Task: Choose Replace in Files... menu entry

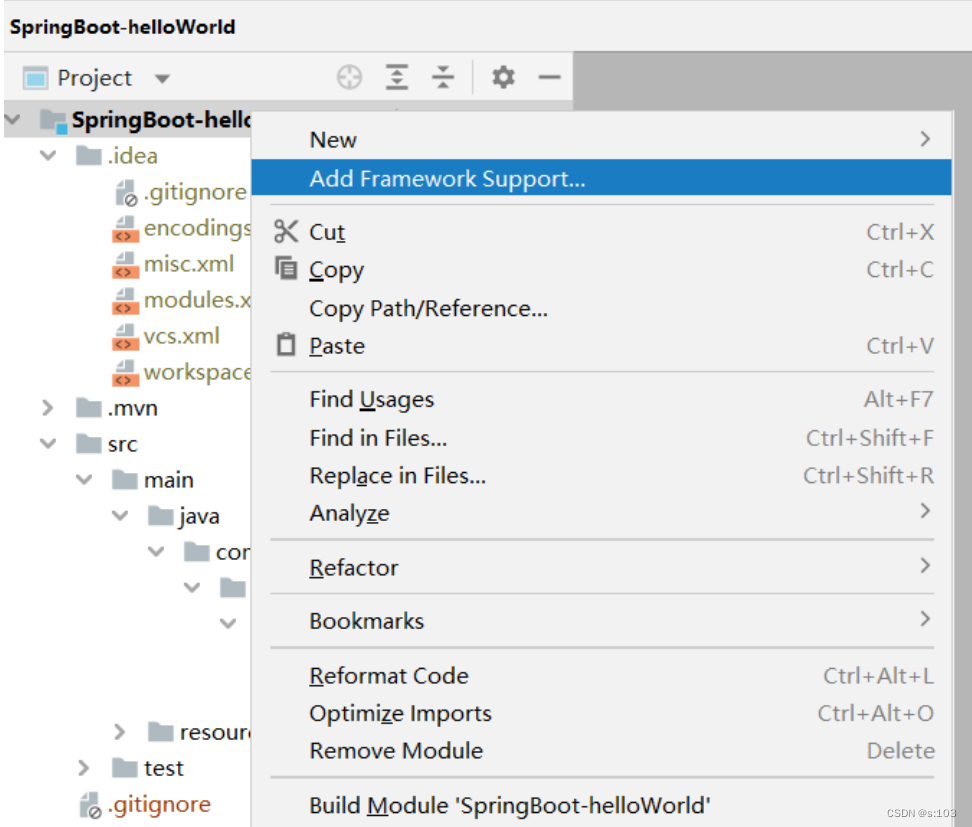Action: (x=601, y=475)
